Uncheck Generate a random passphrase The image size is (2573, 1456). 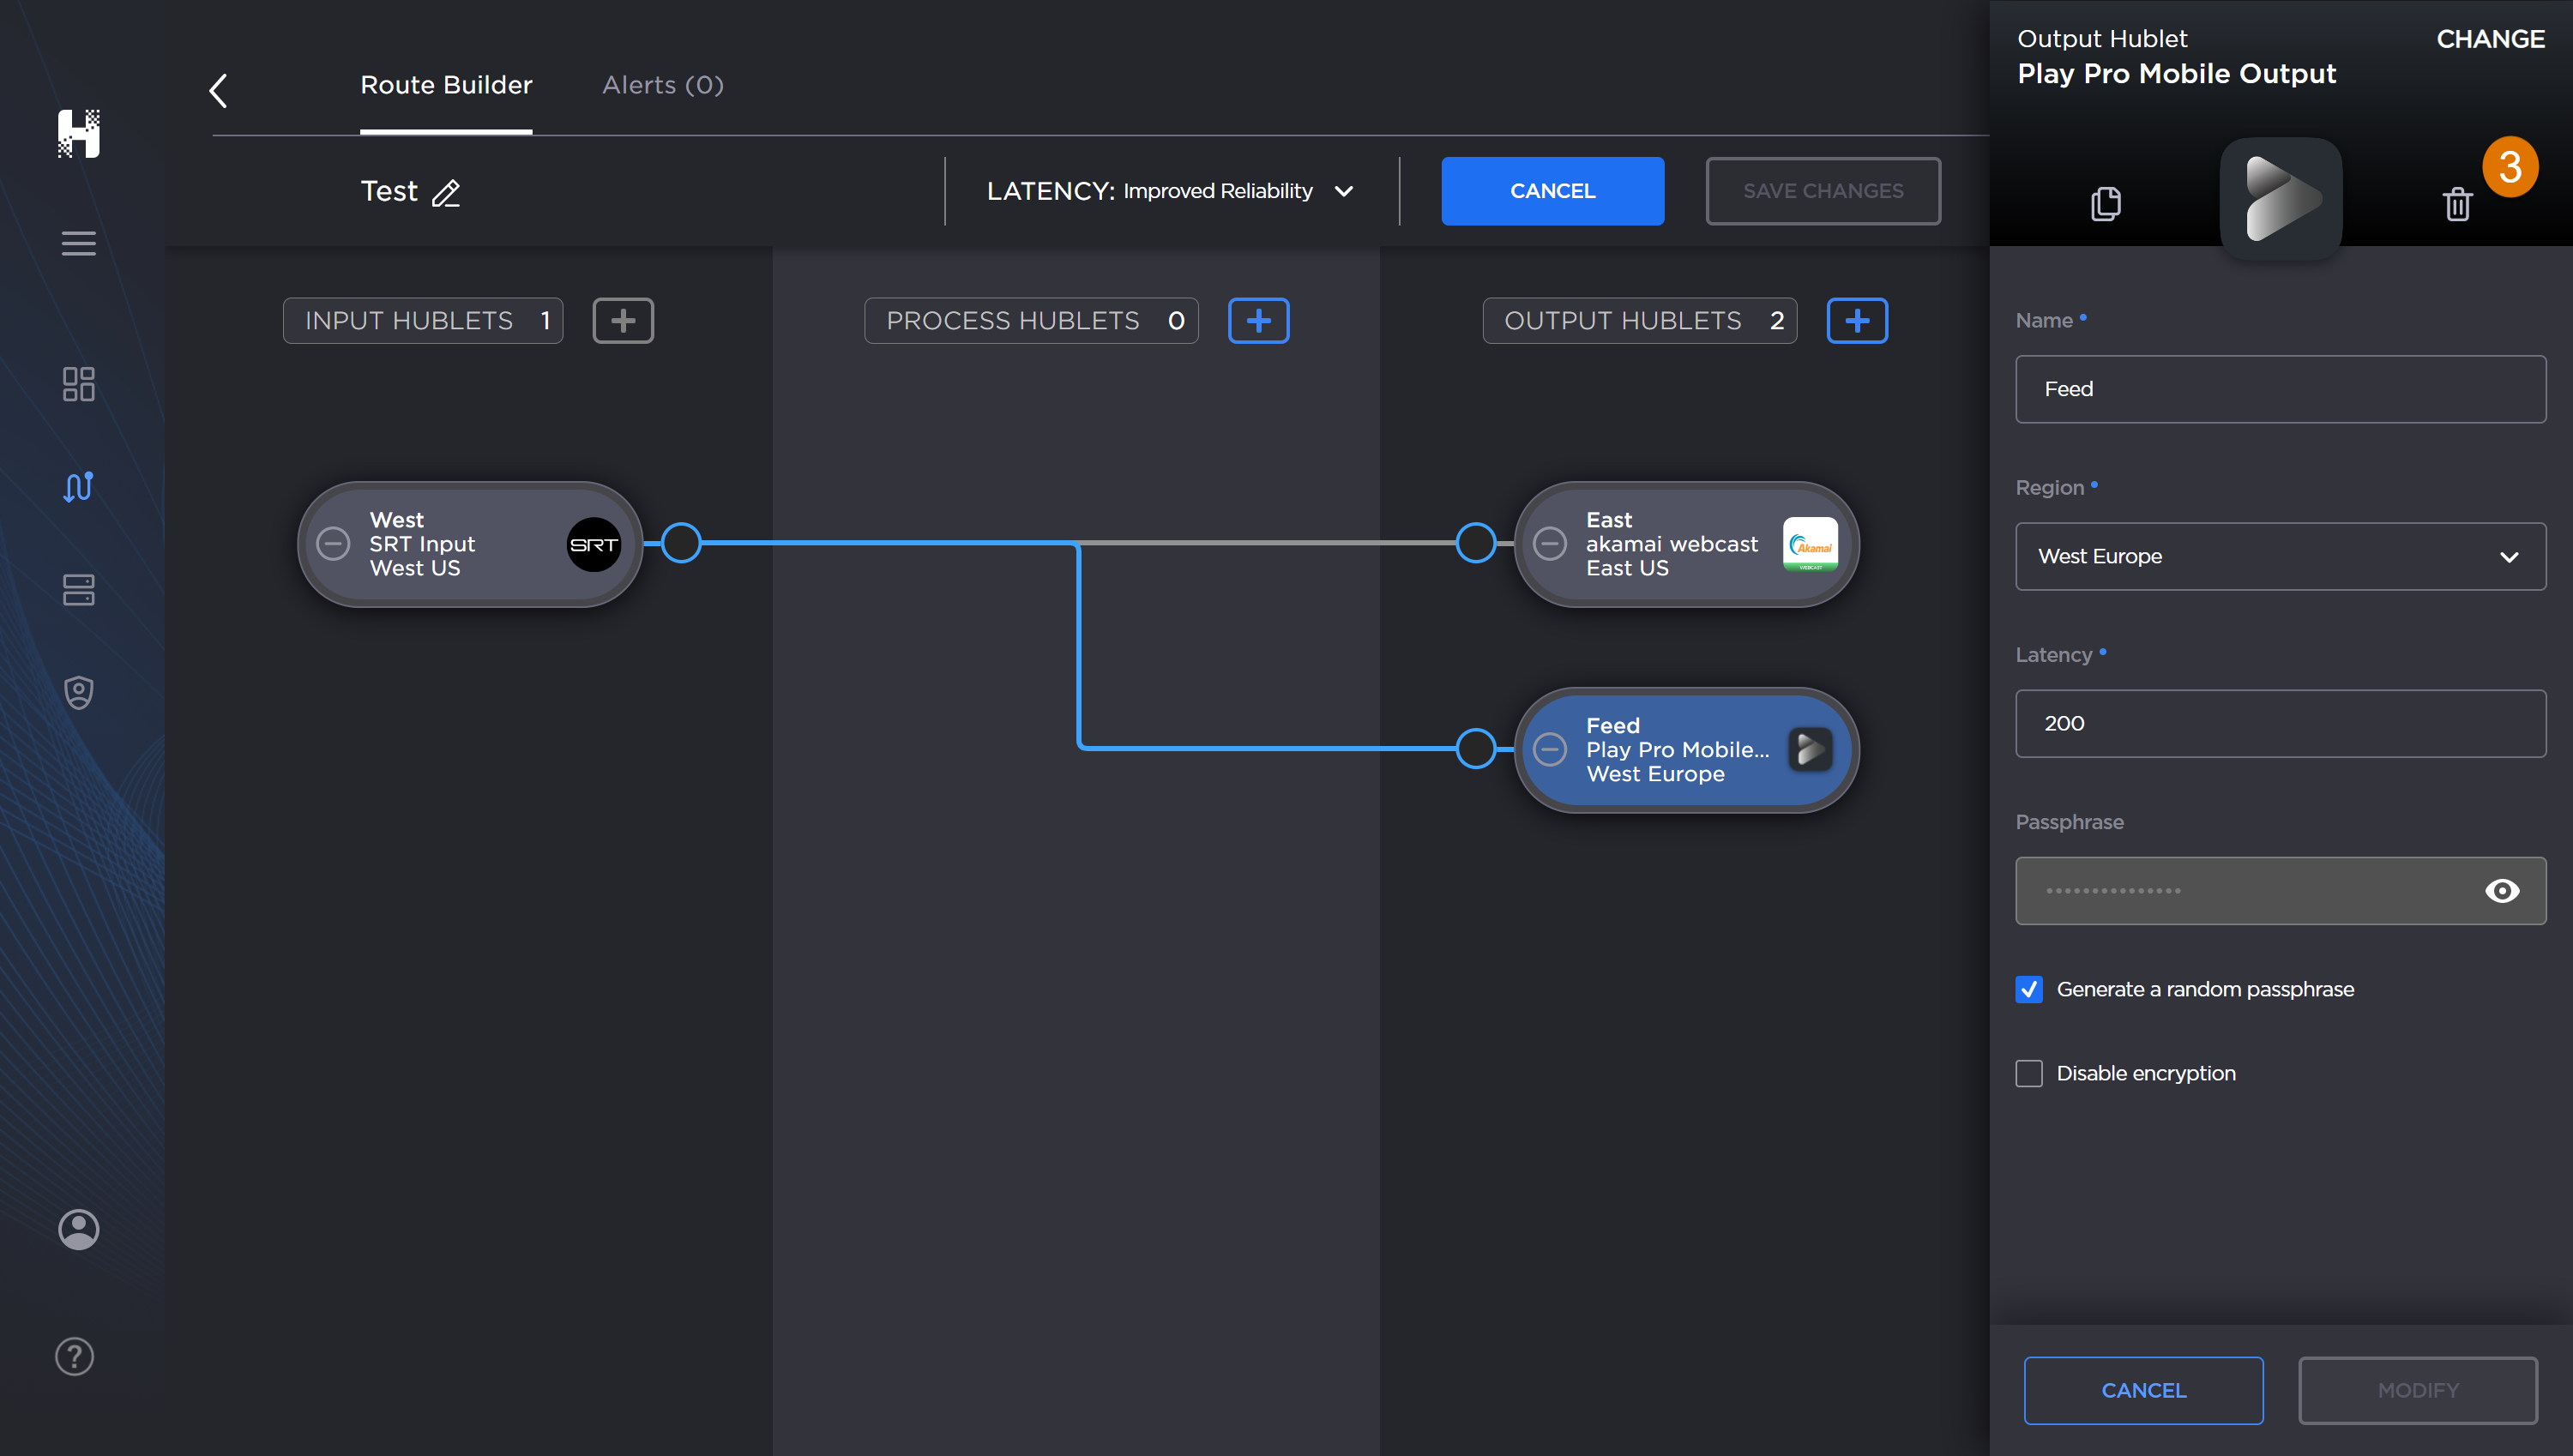[x=2030, y=988]
